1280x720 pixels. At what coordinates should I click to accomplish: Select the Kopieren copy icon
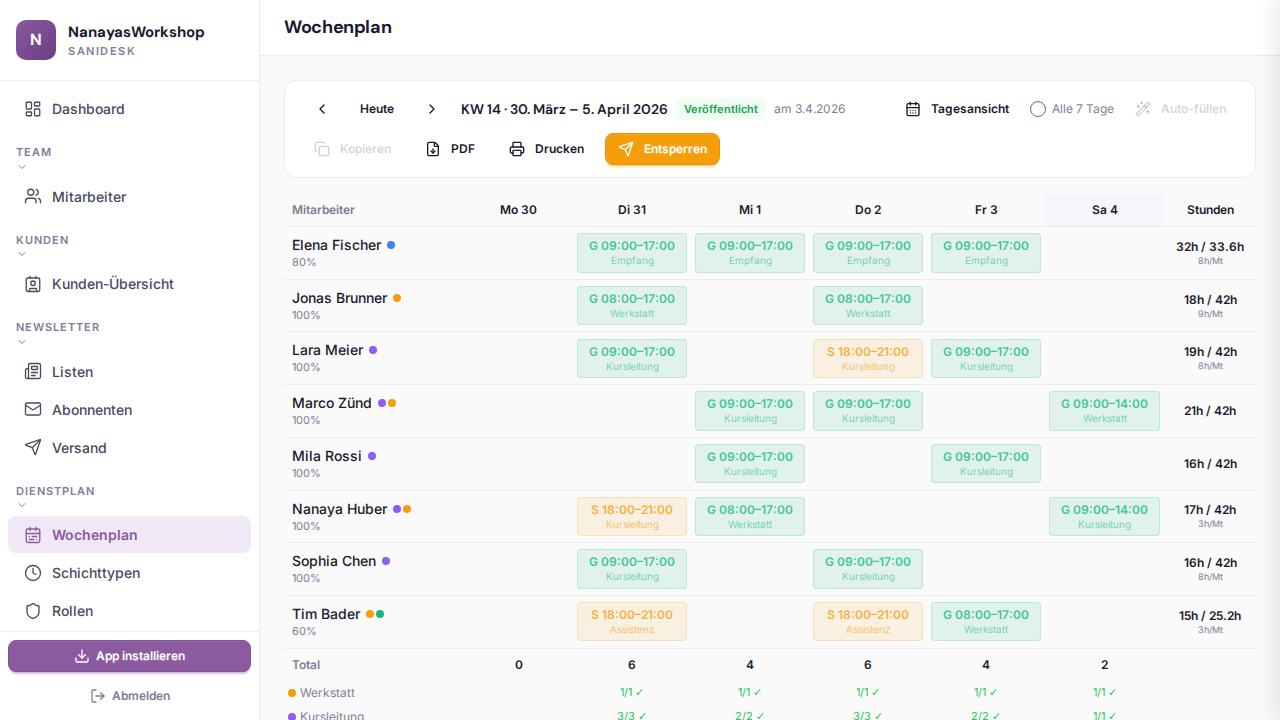(x=321, y=148)
